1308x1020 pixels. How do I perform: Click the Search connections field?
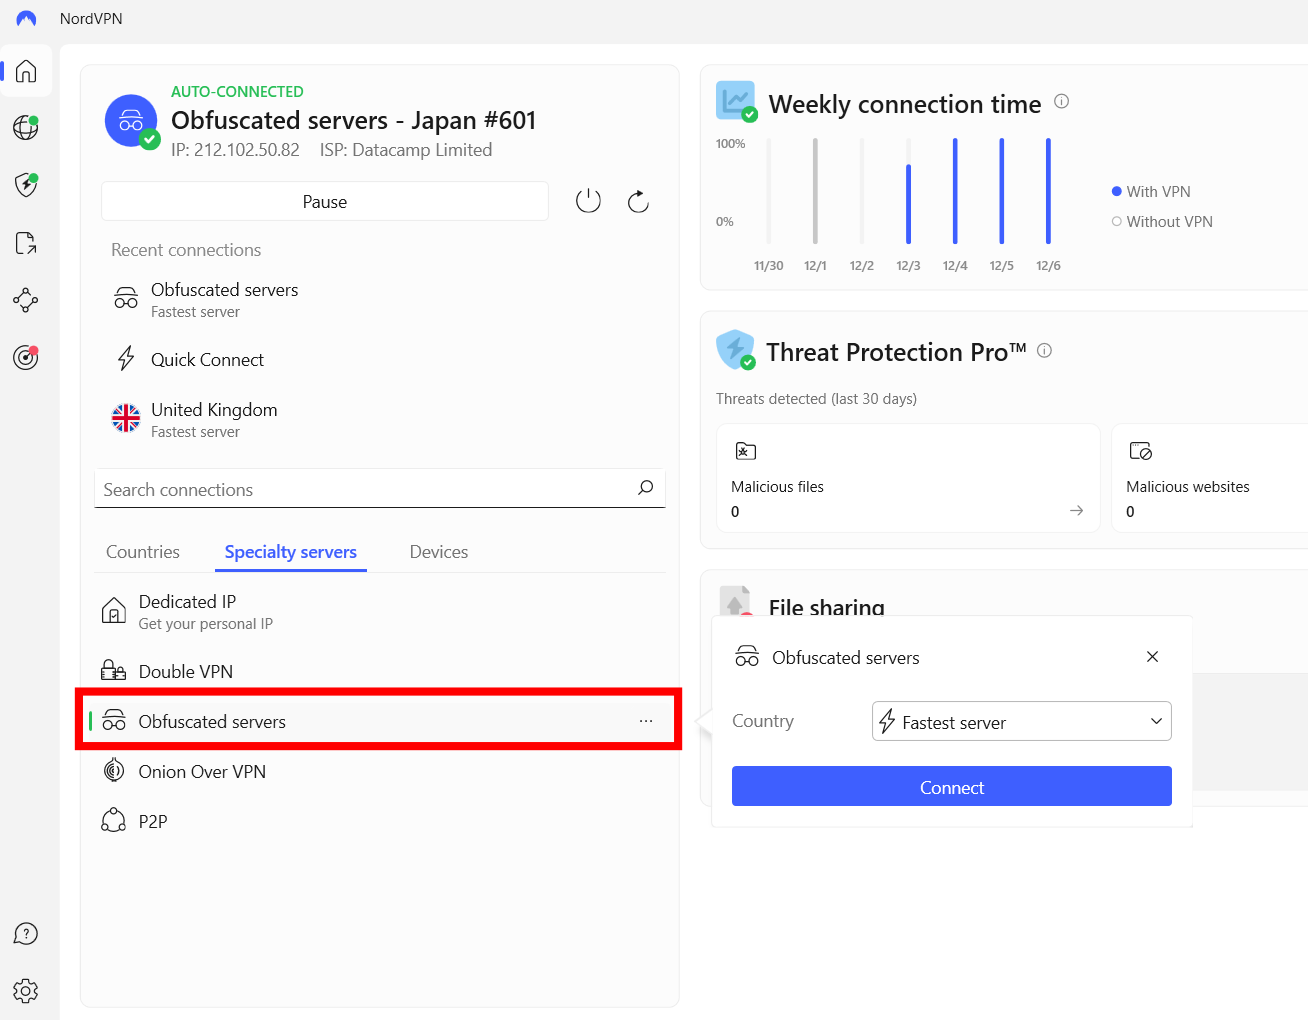coord(380,488)
